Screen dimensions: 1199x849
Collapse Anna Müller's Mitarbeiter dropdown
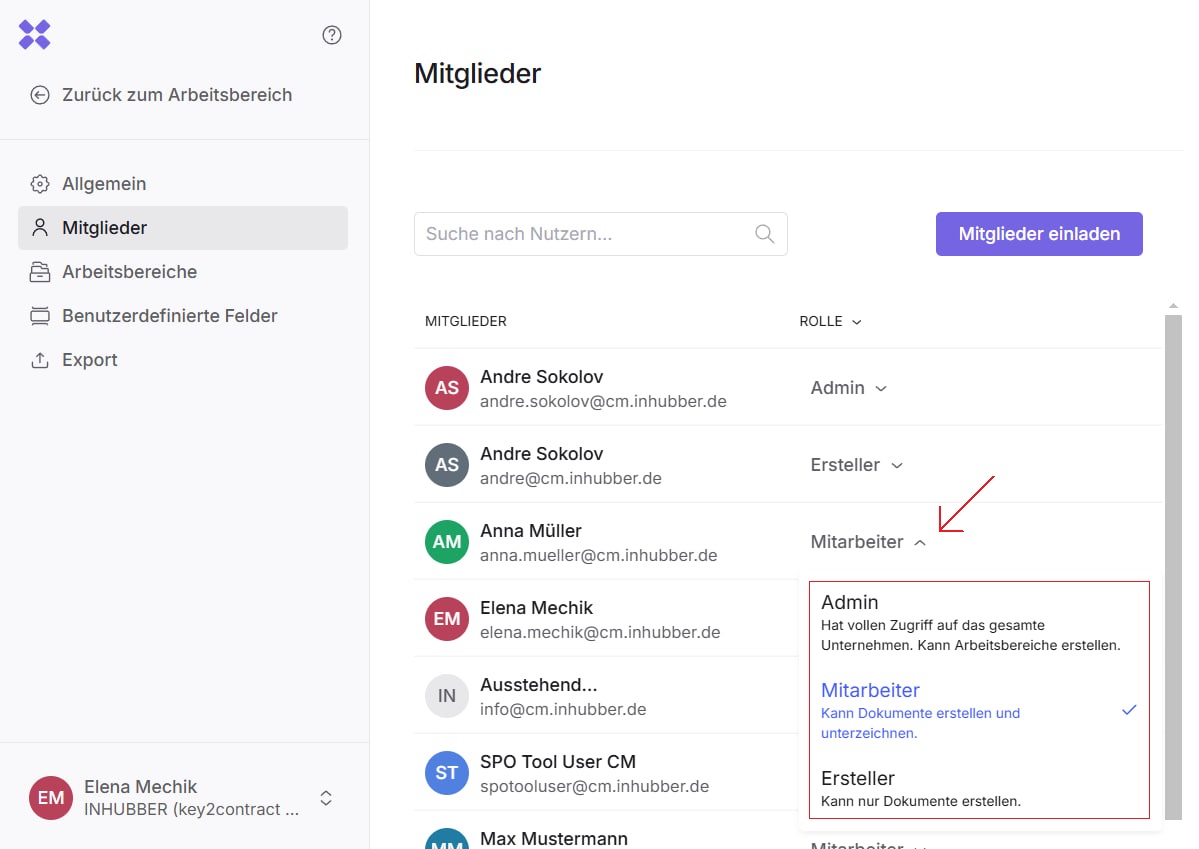(868, 542)
